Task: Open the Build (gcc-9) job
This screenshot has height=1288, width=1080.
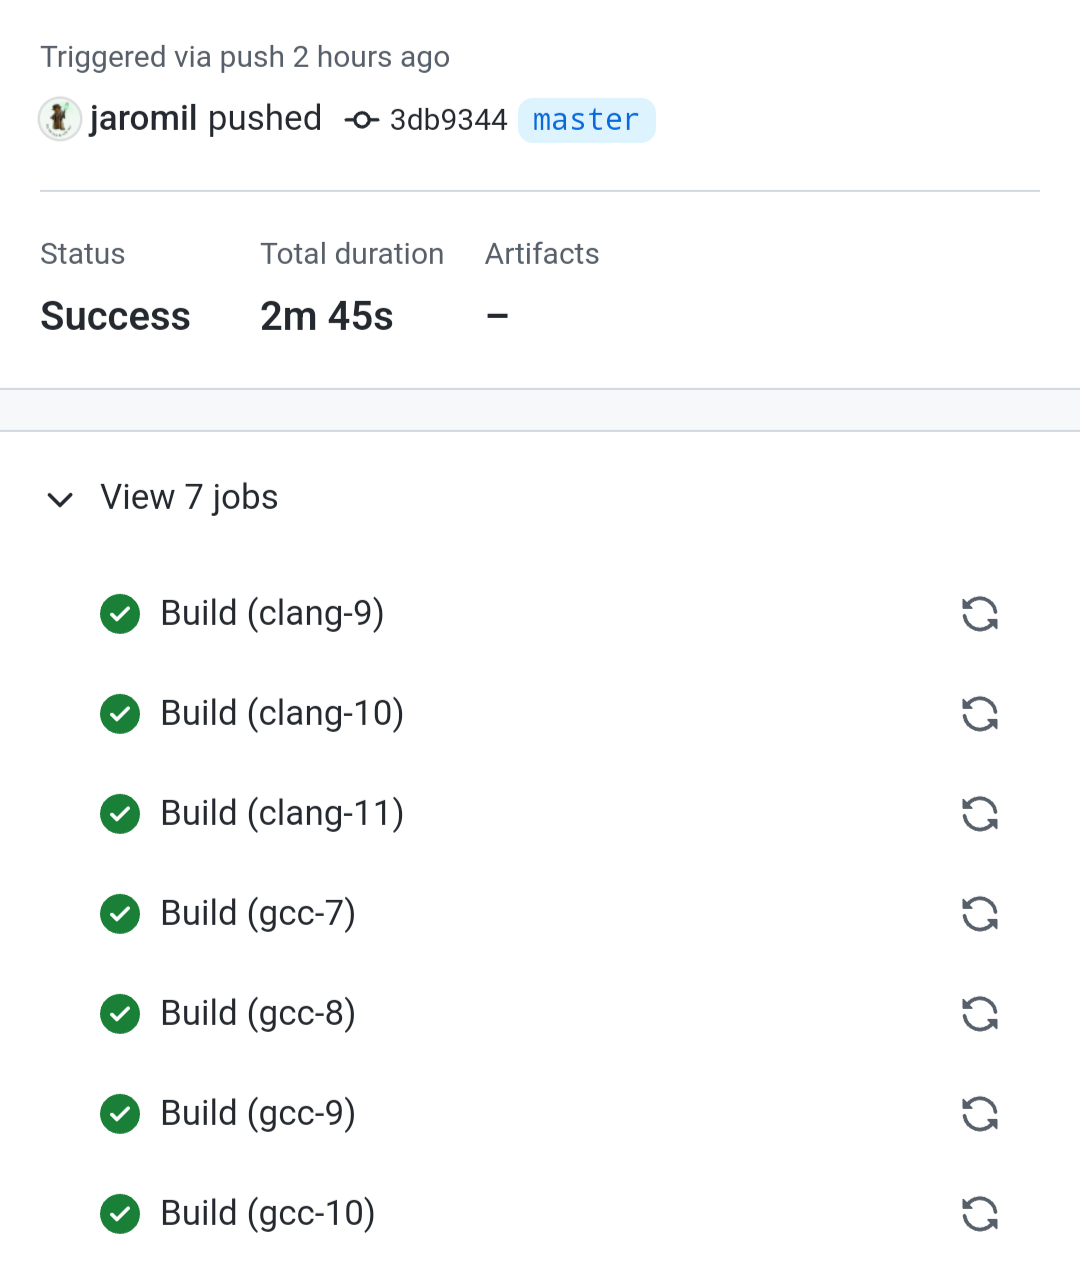Action: 258,1114
